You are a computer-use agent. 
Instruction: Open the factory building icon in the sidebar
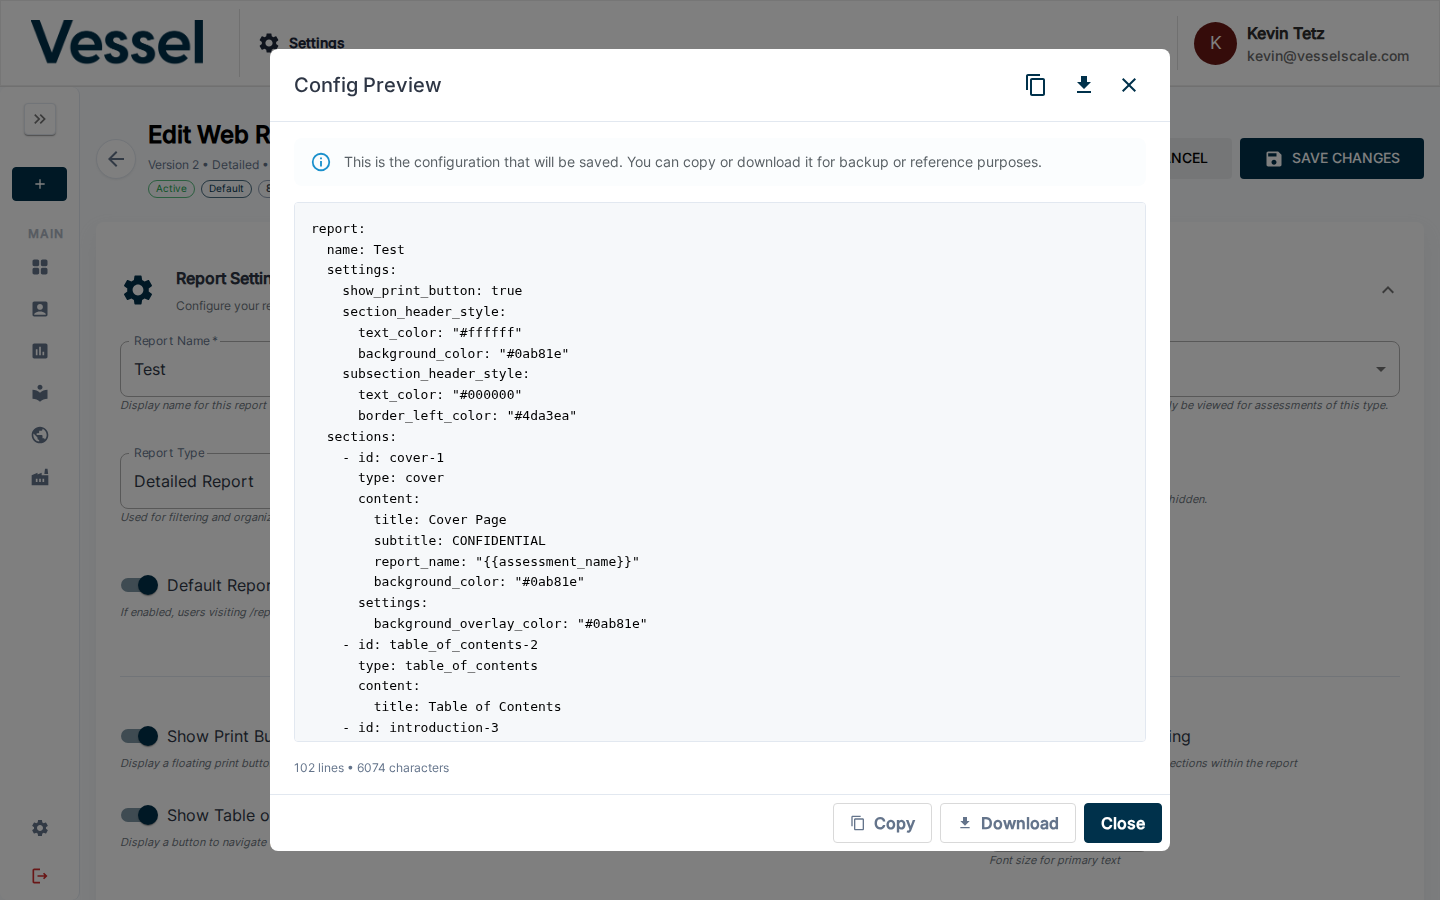pyautogui.click(x=40, y=478)
